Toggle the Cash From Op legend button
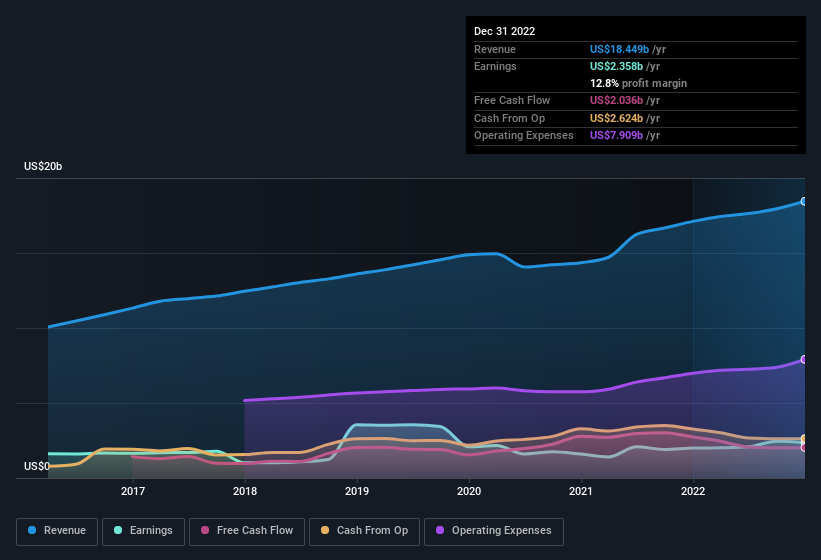The width and height of the screenshot is (821, 560). point(364,531)
